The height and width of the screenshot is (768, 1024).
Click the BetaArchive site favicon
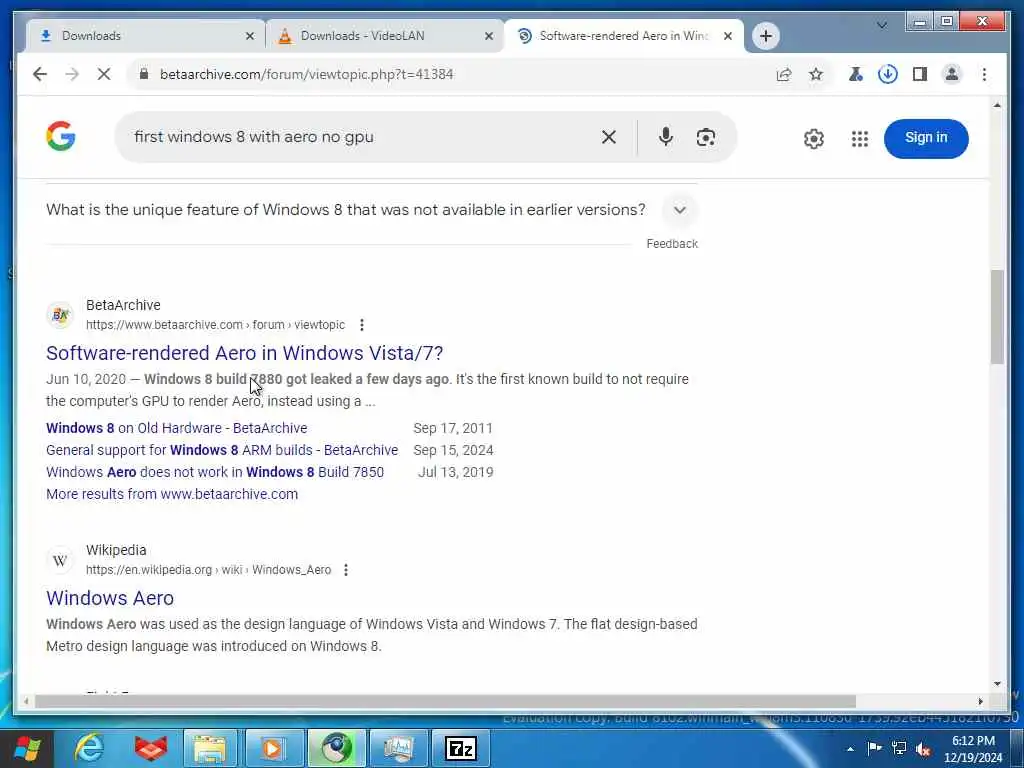click(x=60, y=315)
